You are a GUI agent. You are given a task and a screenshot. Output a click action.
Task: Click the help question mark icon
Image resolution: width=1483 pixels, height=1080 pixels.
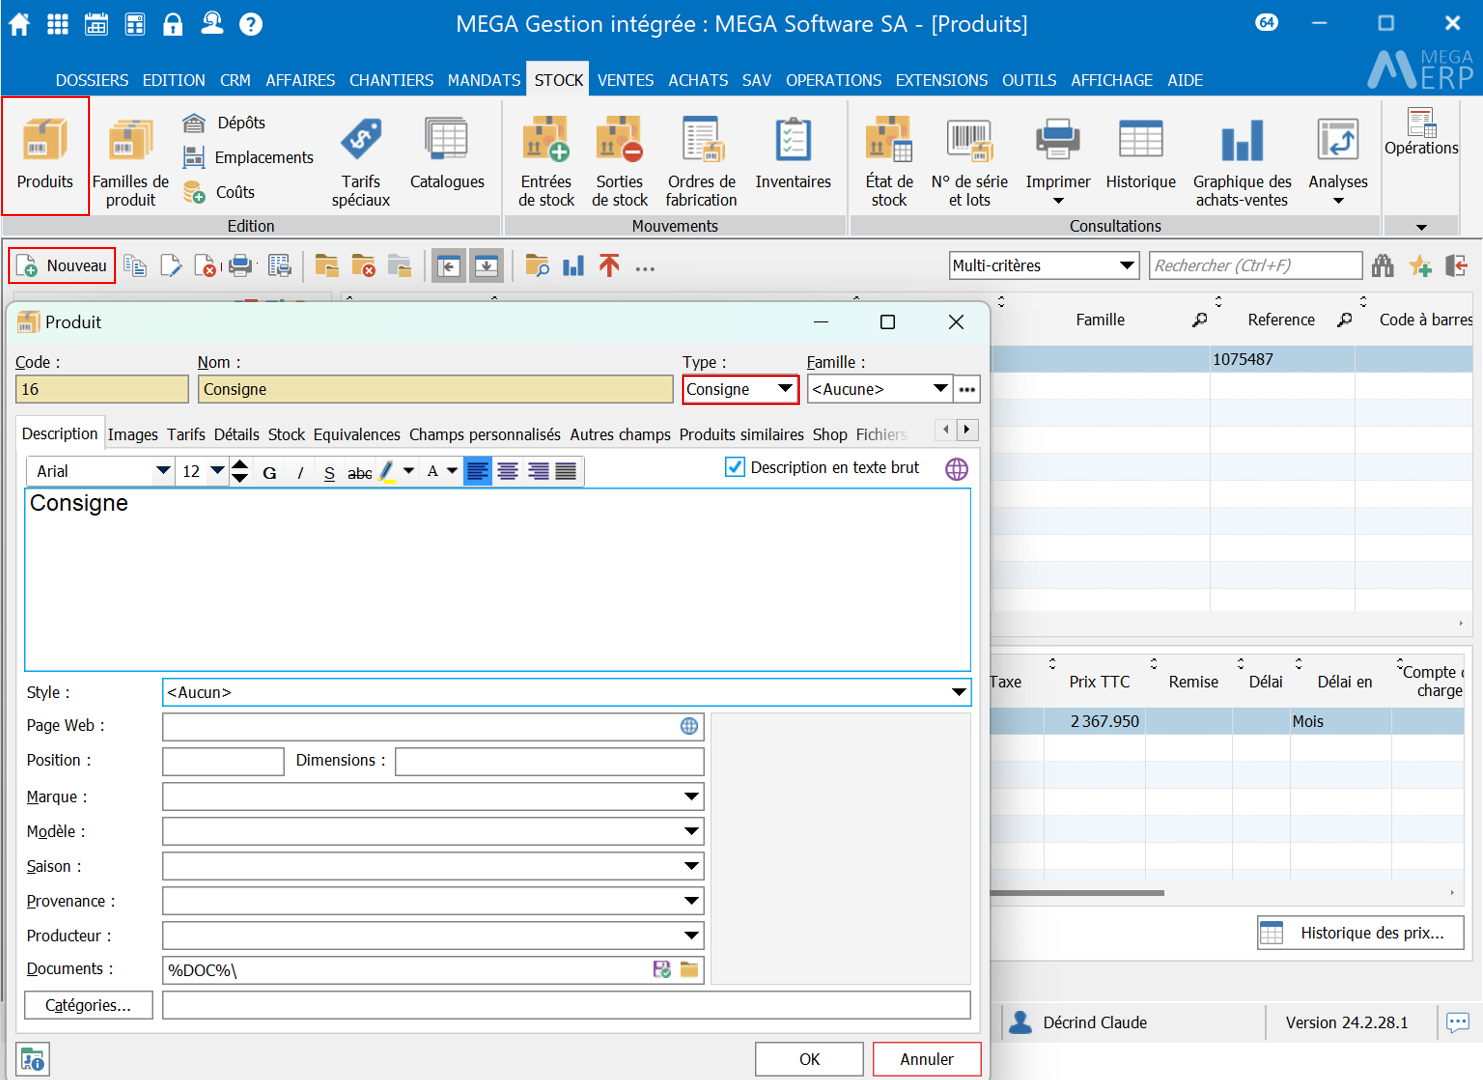pos(251,24)
